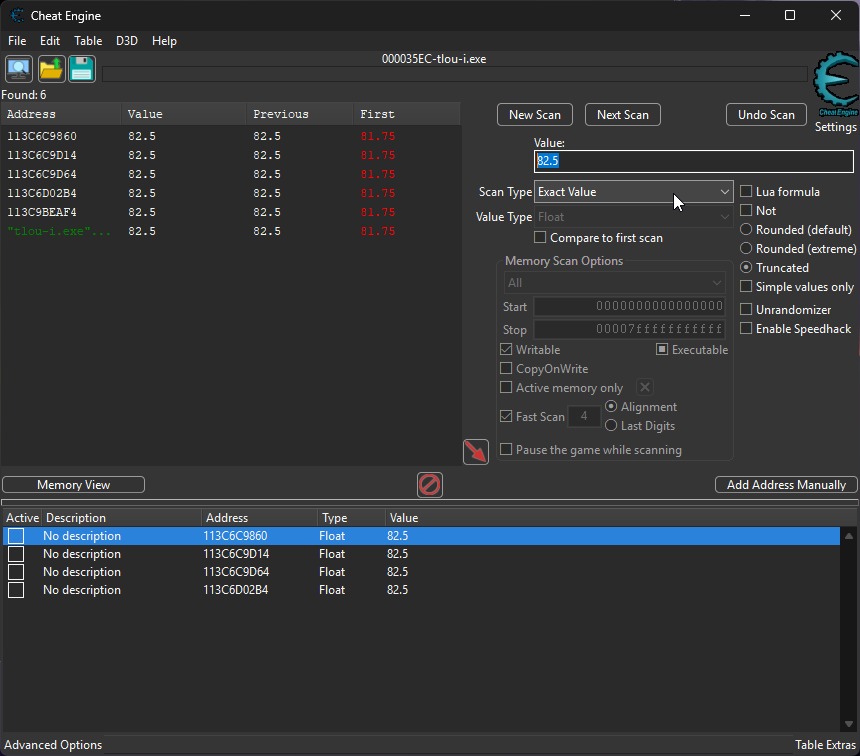Click the scan progress bar
This screenshot has height=756, width=860.
455,75
